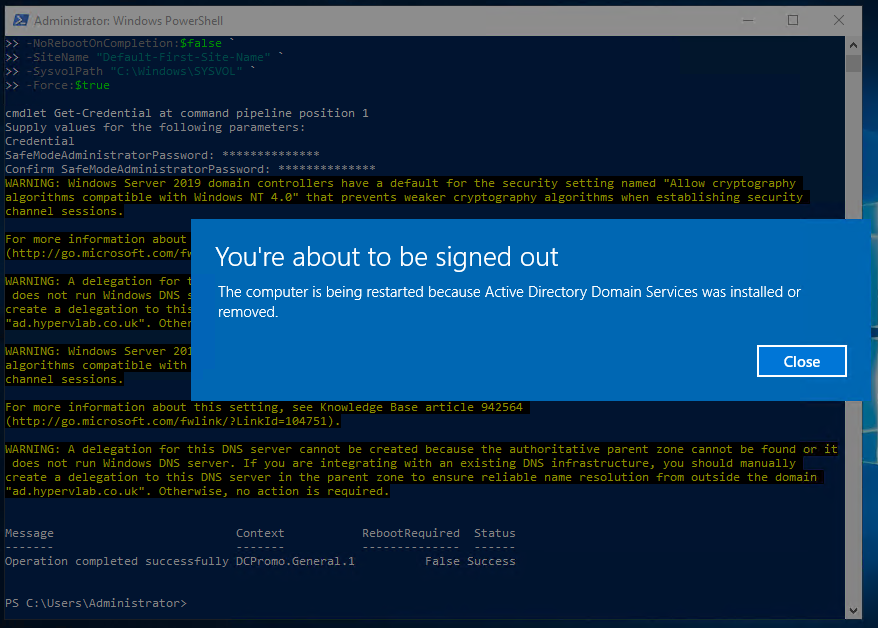Viewport: 878px width, 628px height.
Task: Click "Supply values for the following parameters" line
Action: [155, 127]
